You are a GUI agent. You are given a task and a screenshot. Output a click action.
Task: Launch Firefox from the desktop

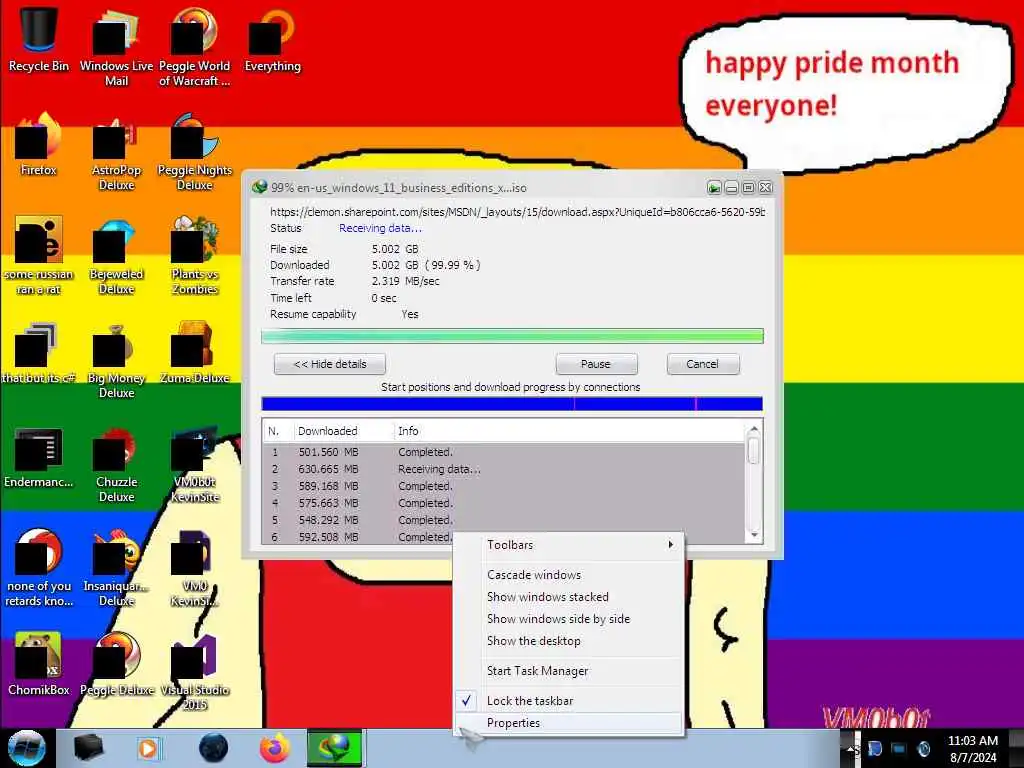[x=39, y=144]
